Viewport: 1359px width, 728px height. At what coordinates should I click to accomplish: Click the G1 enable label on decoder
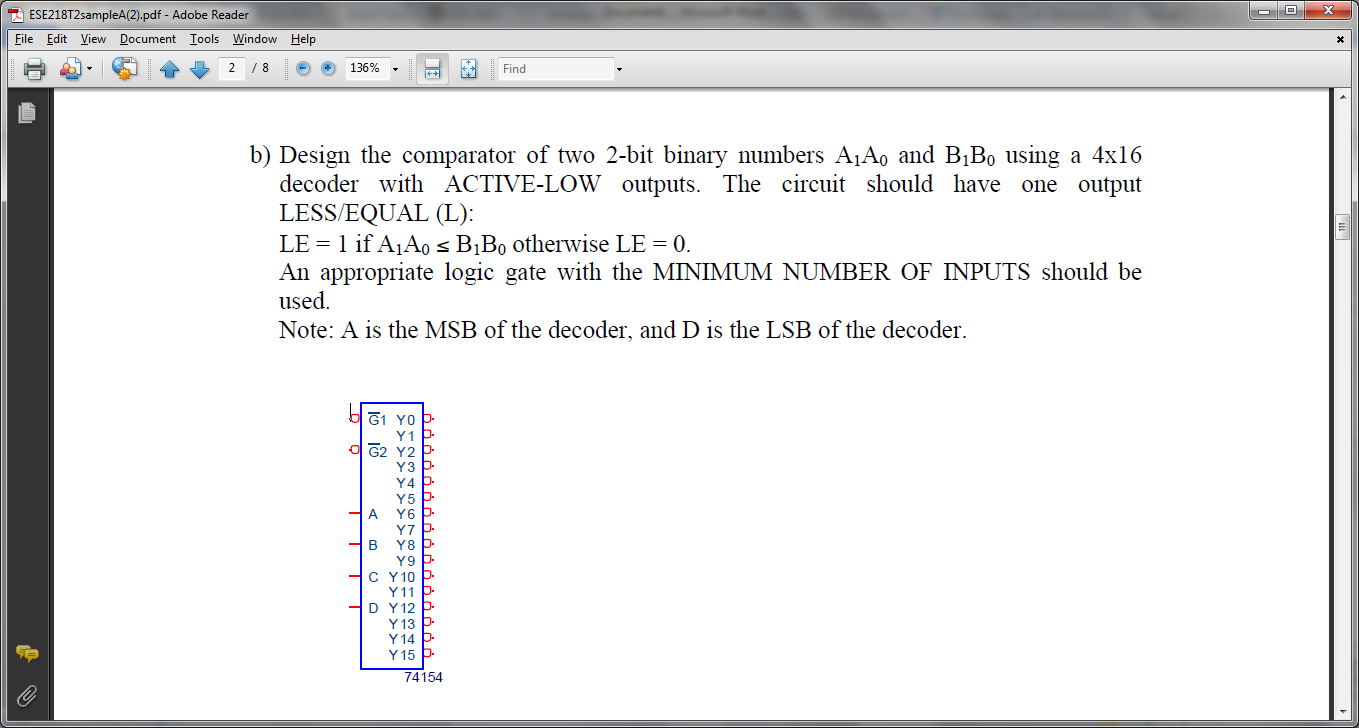(377, 420)
